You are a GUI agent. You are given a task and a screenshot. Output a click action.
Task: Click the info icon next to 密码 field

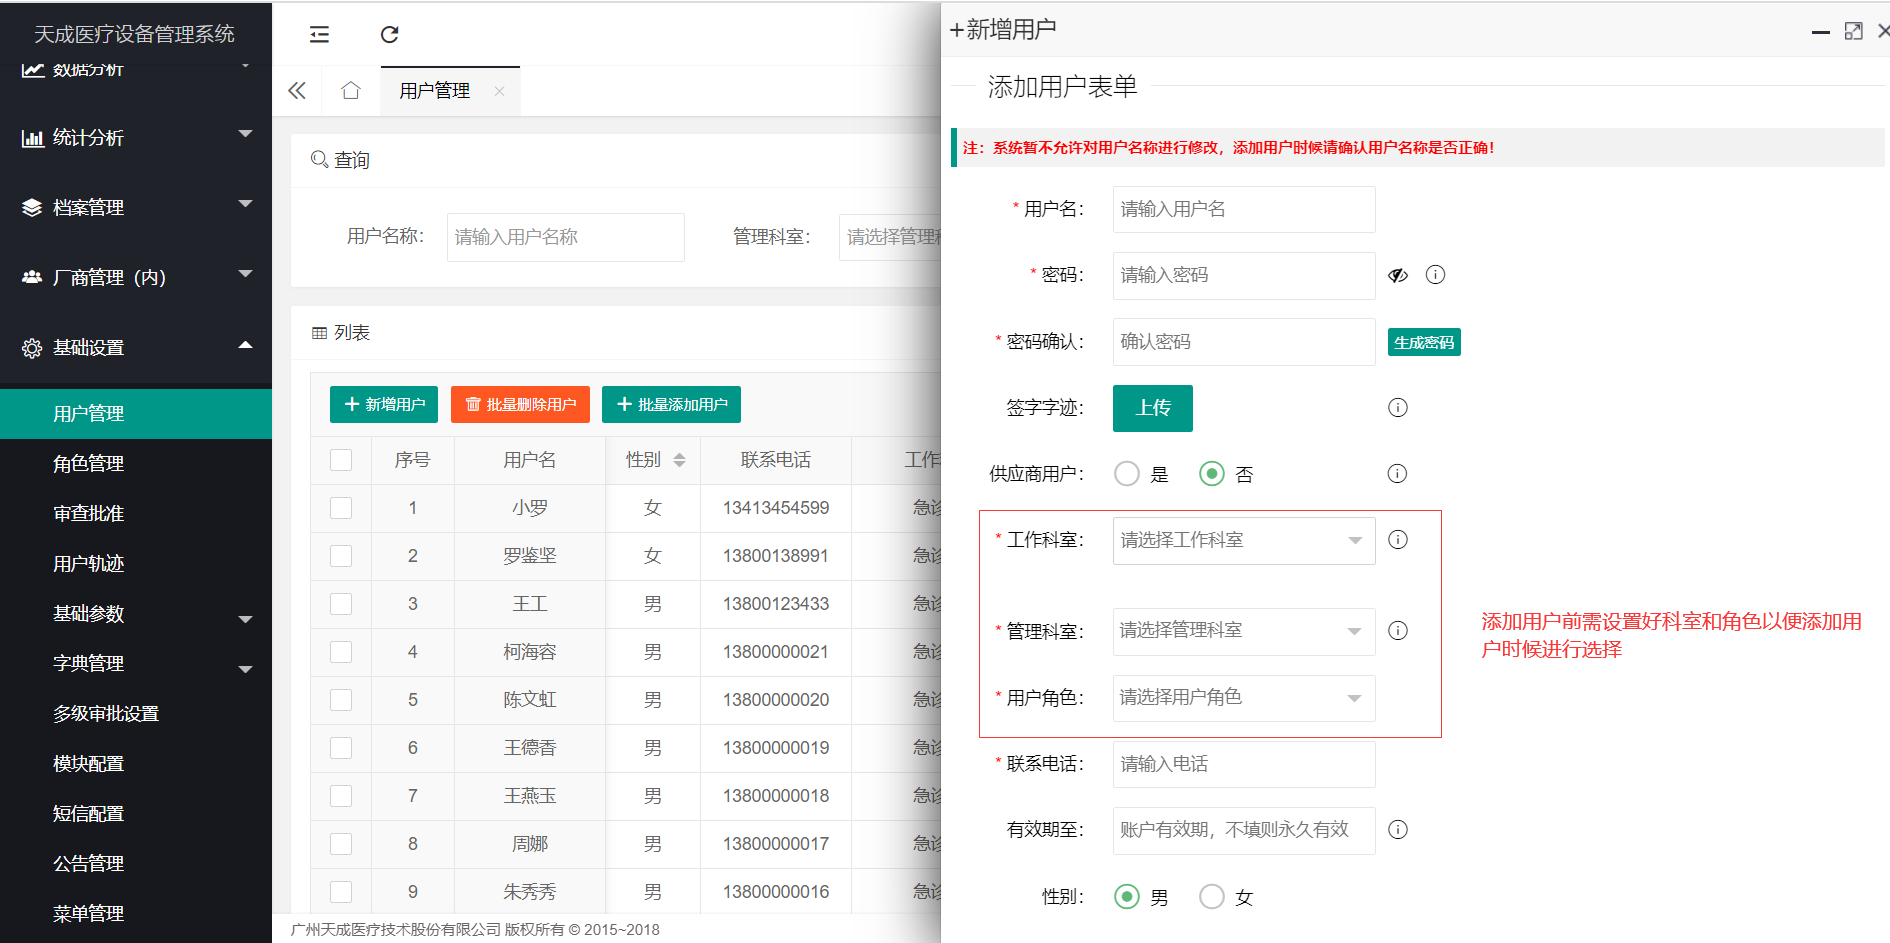[x=1435, y=275]
